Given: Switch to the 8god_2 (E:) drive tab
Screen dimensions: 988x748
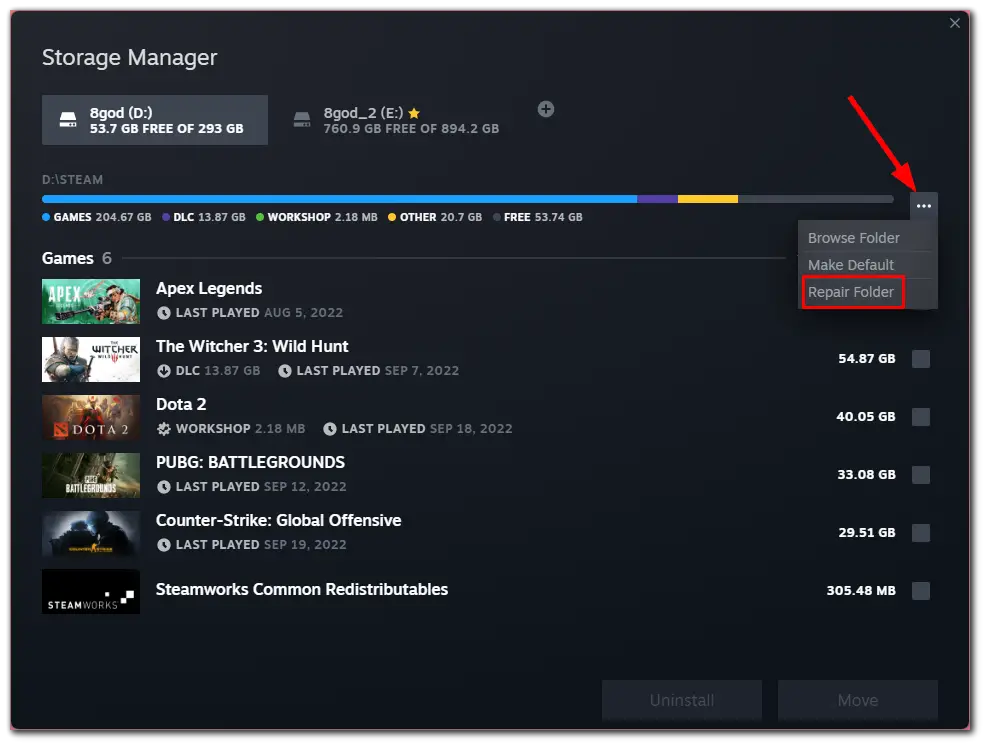Looking at the screenshot, I should click(397, 120).
